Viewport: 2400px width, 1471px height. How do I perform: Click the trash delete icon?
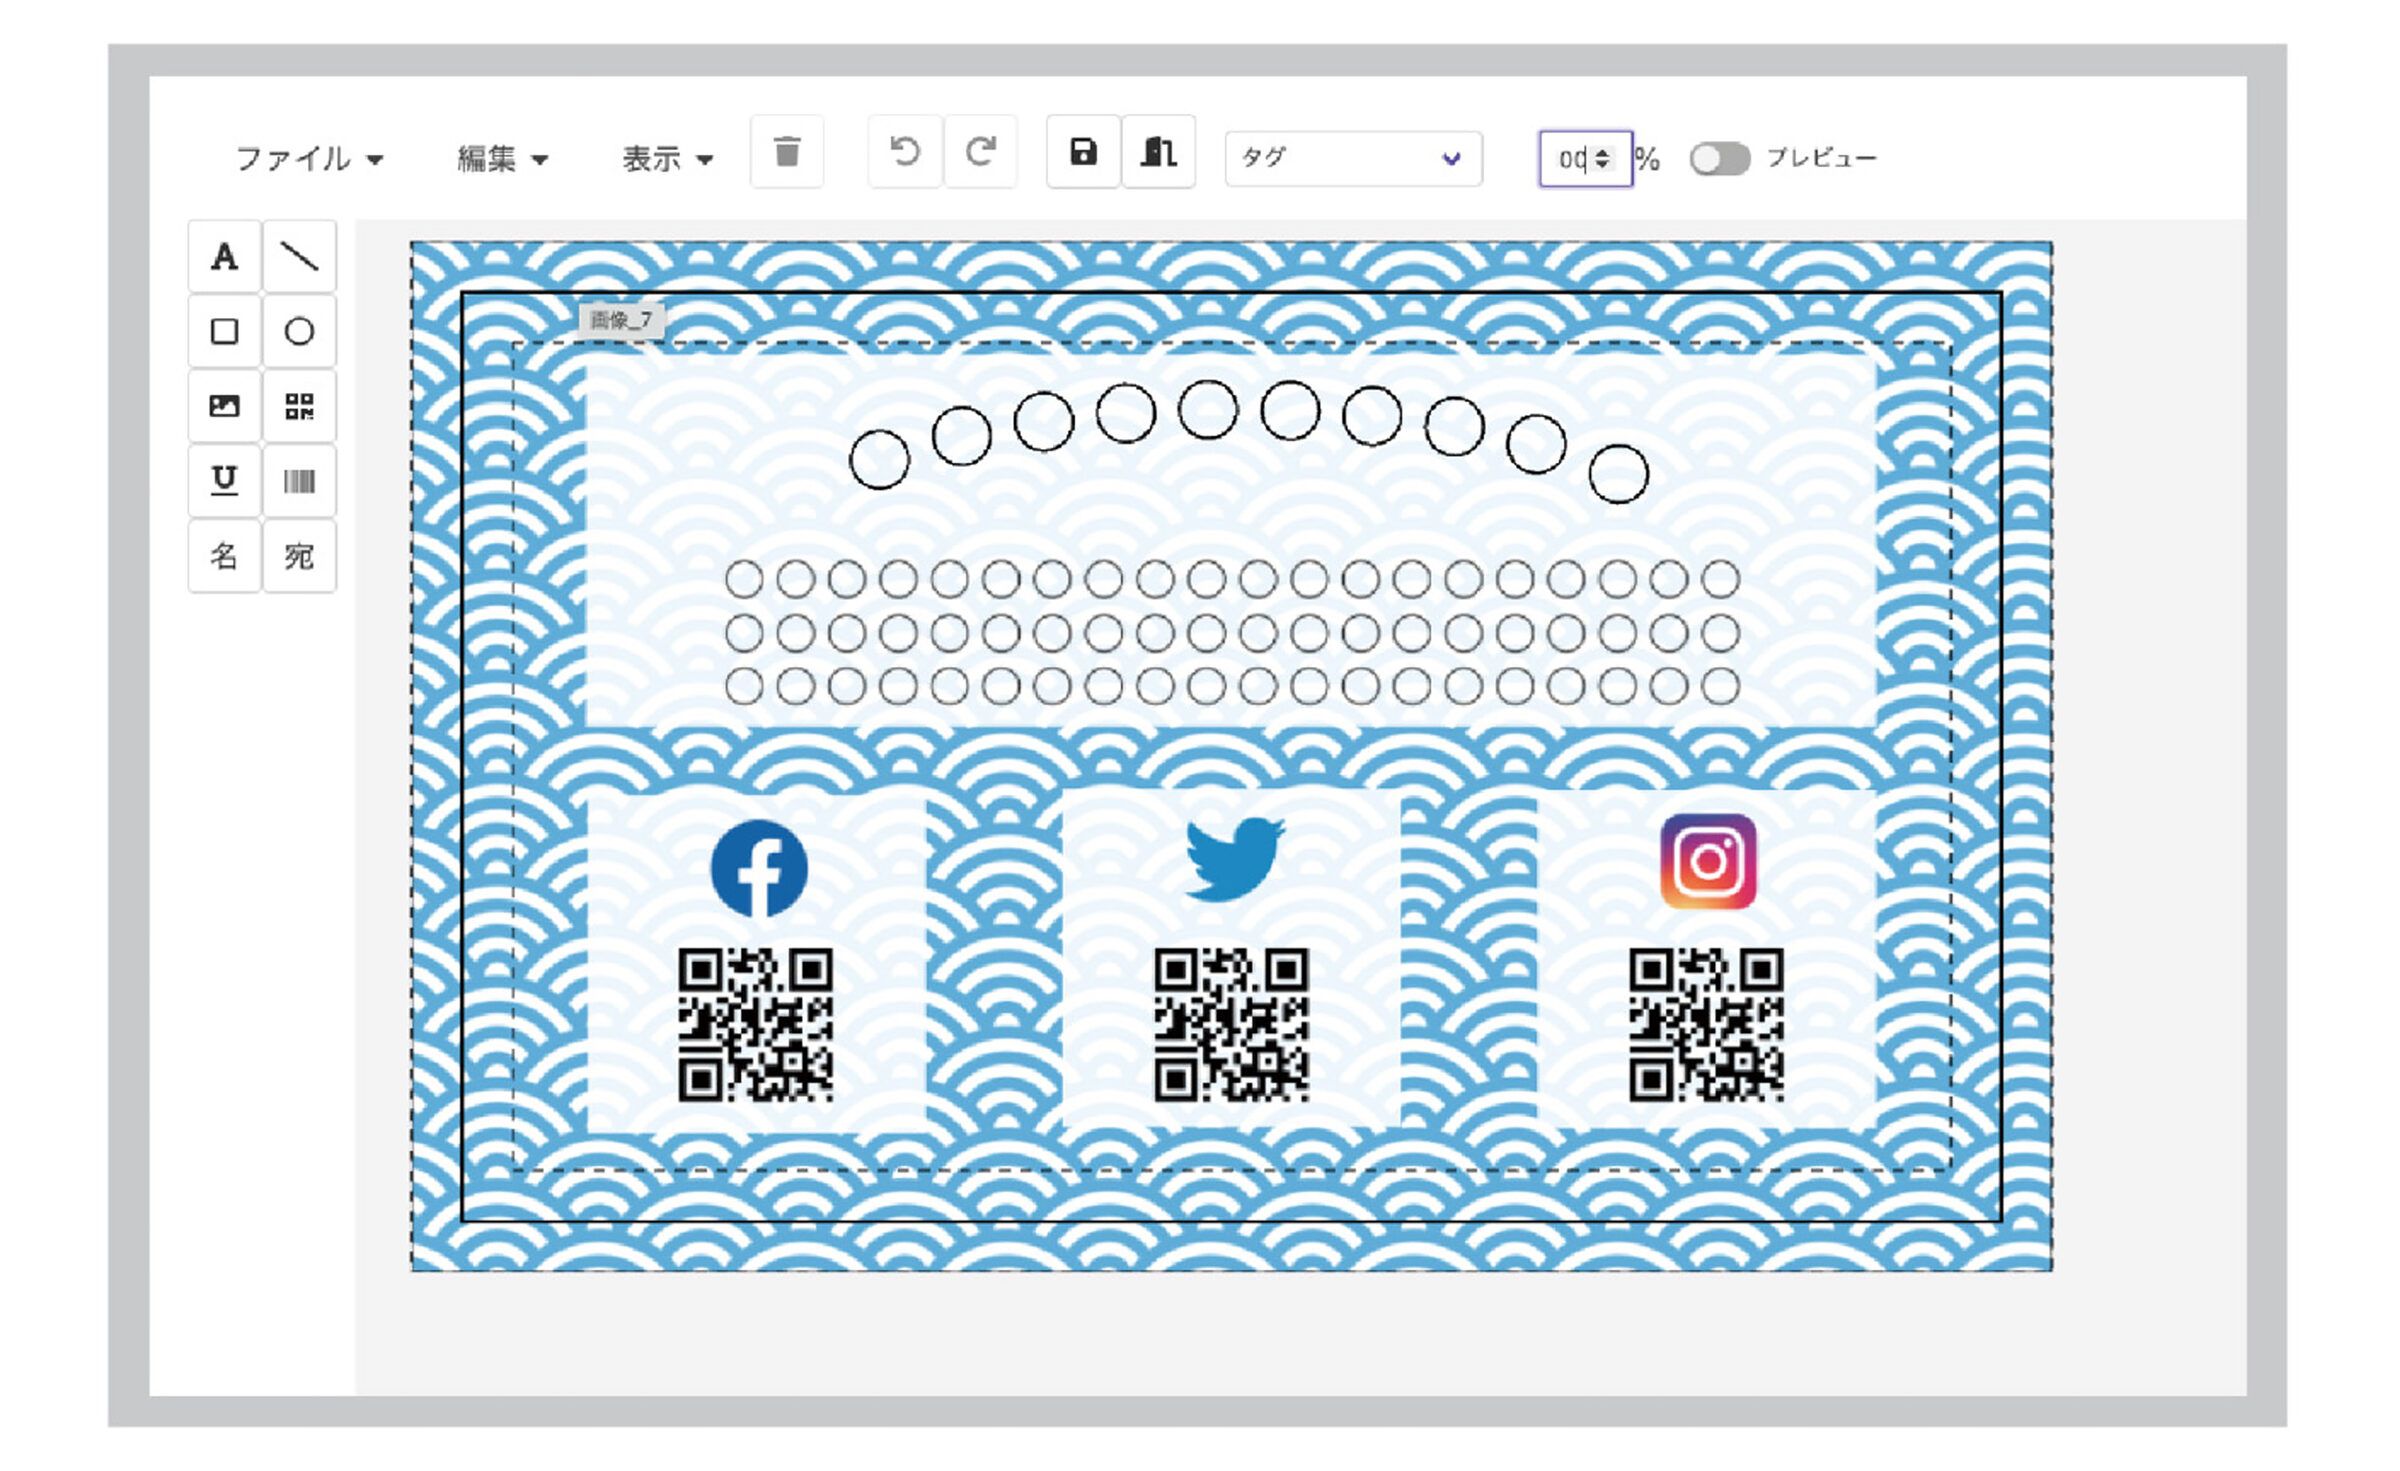[787, 152]
